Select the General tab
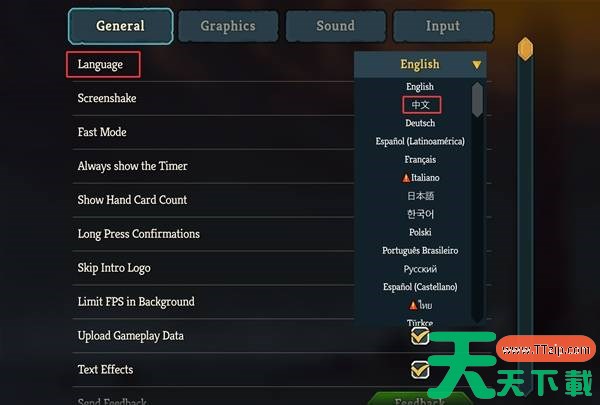The height and width of the screenshot is (405, 600). (121, 26)
